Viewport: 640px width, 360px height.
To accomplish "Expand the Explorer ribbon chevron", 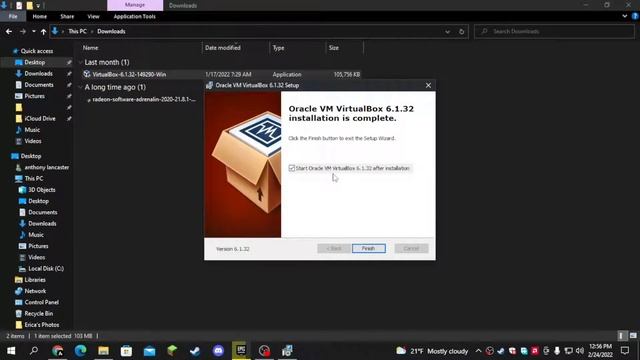I will [x=624, y=16].
